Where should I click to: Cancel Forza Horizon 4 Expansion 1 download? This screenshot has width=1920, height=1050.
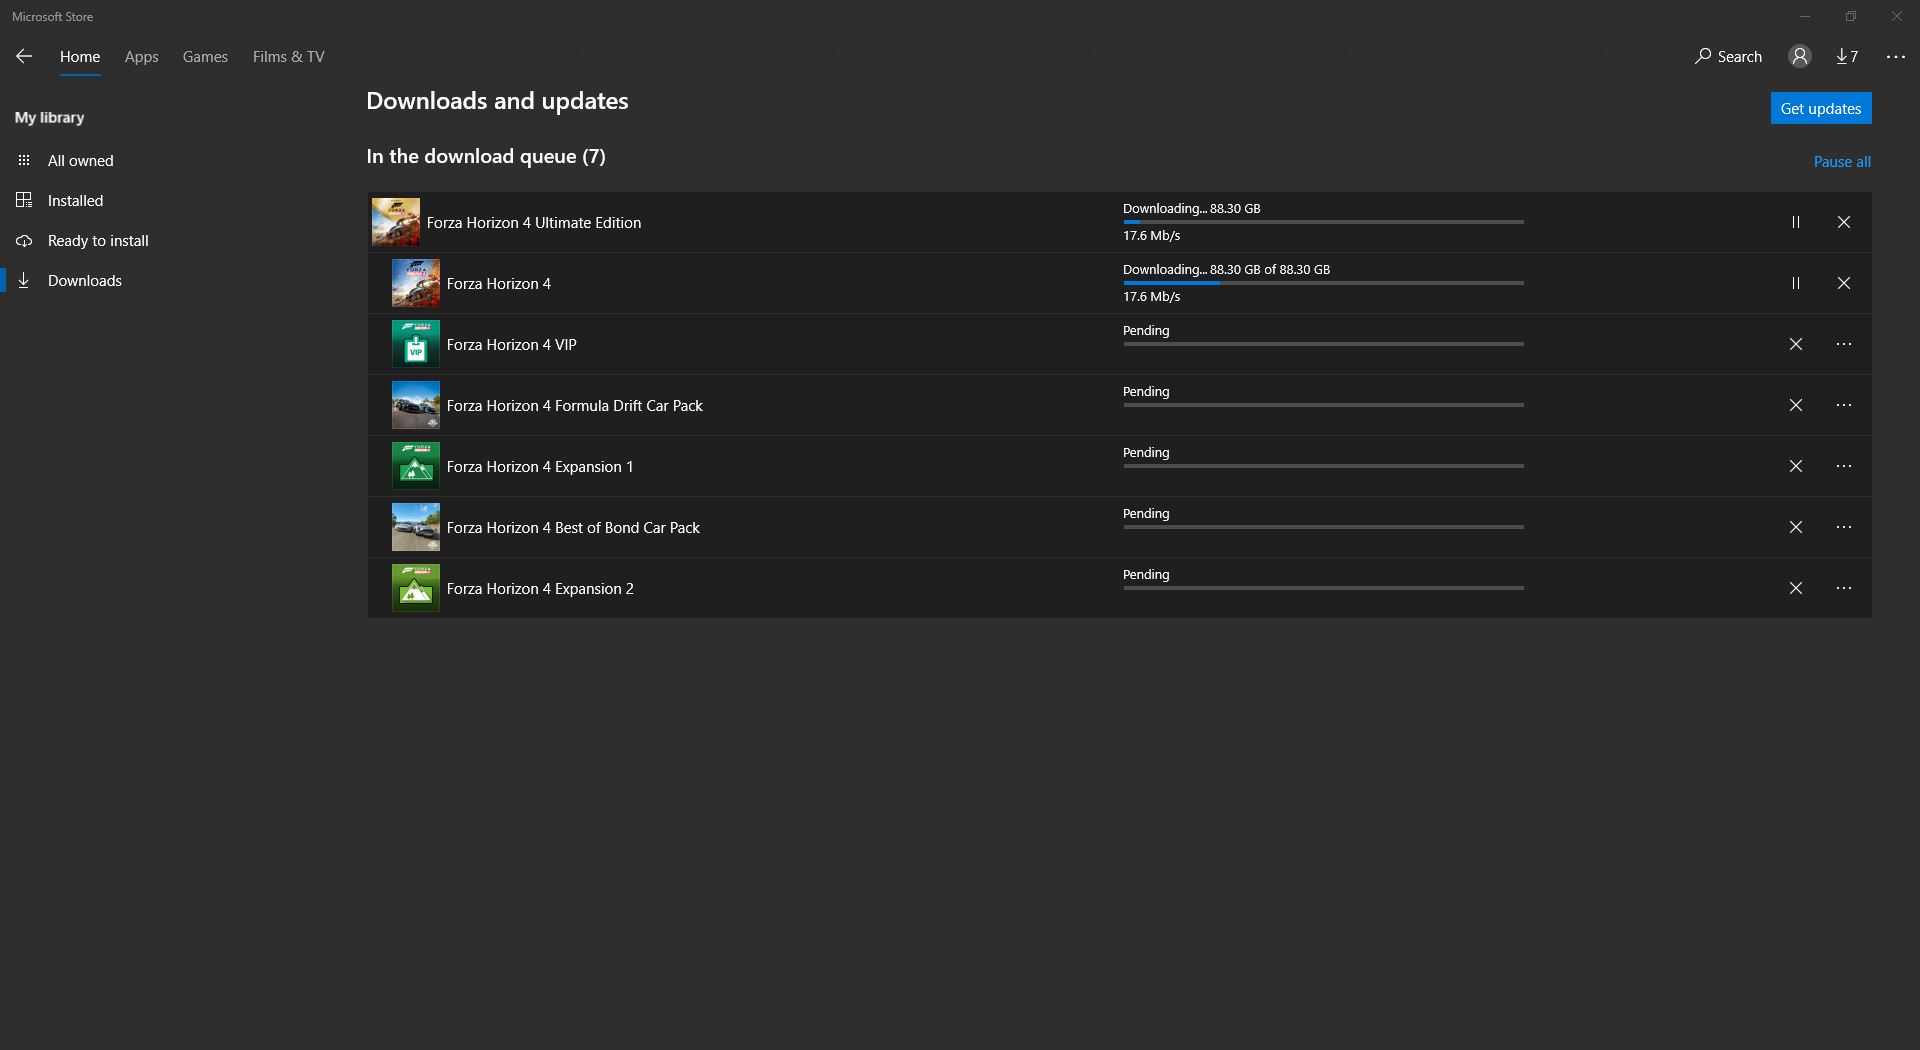point(1796,467)
